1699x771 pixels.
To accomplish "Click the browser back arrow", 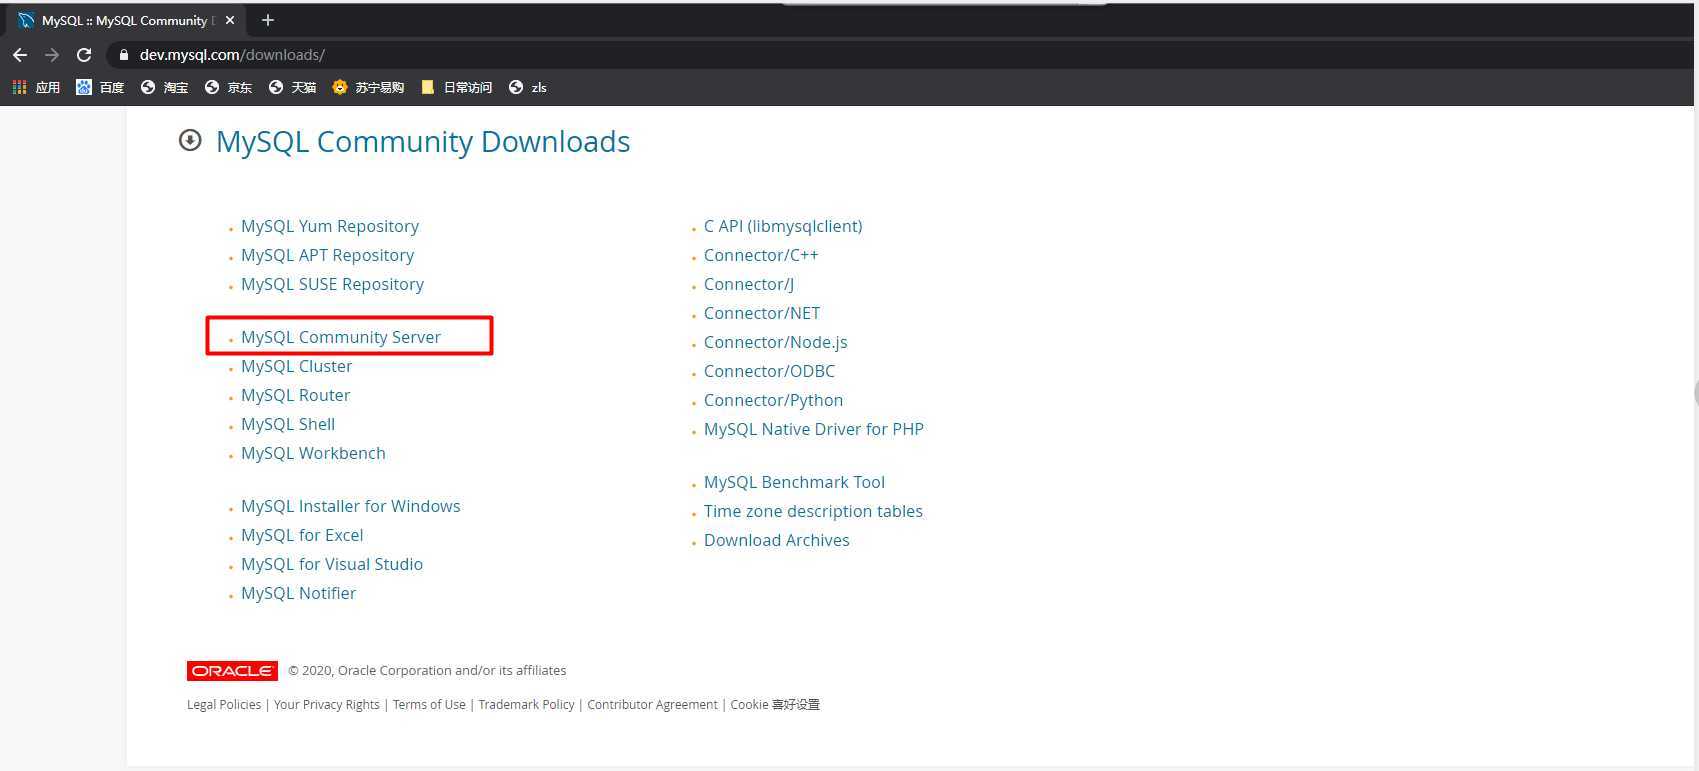I will click(20, 55).
